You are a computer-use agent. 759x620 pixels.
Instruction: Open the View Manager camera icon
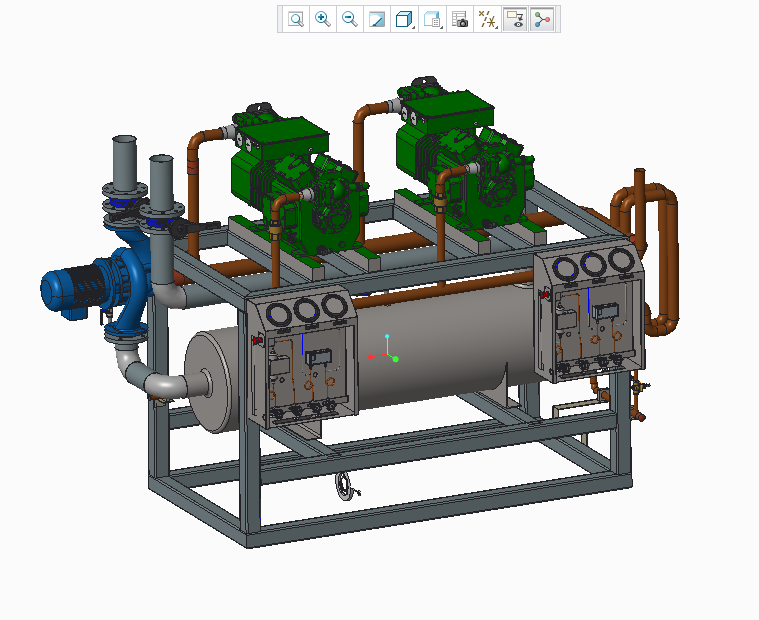tap(460, 19)
